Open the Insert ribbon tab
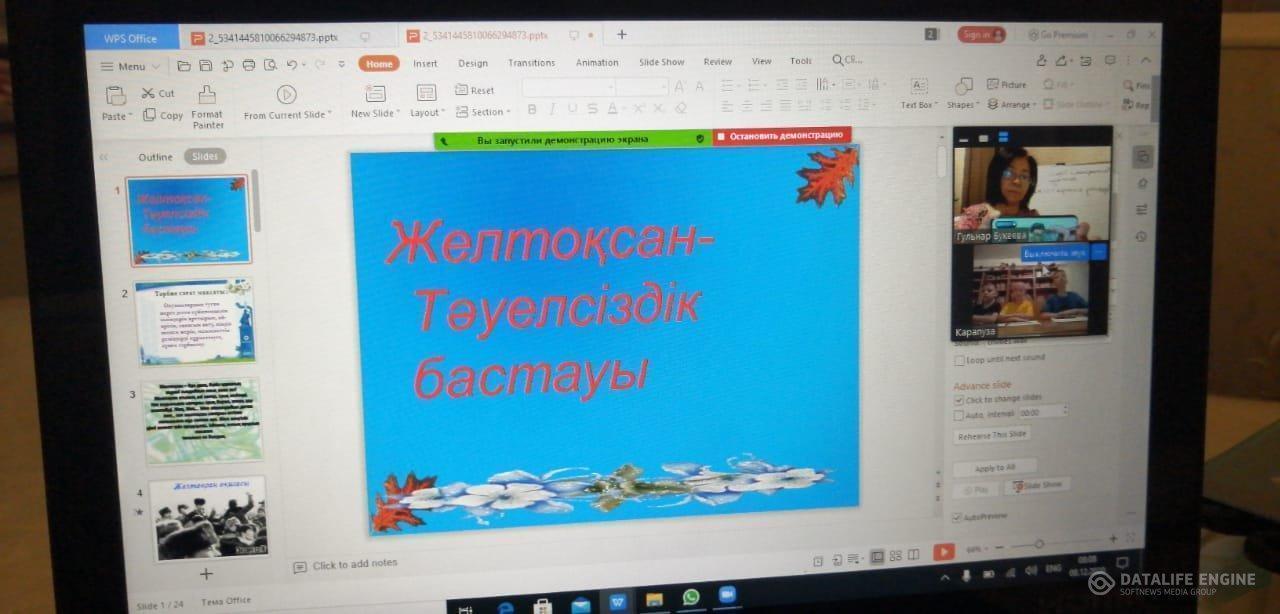This screenshot has width=1280, height=614. pos(425,62)
